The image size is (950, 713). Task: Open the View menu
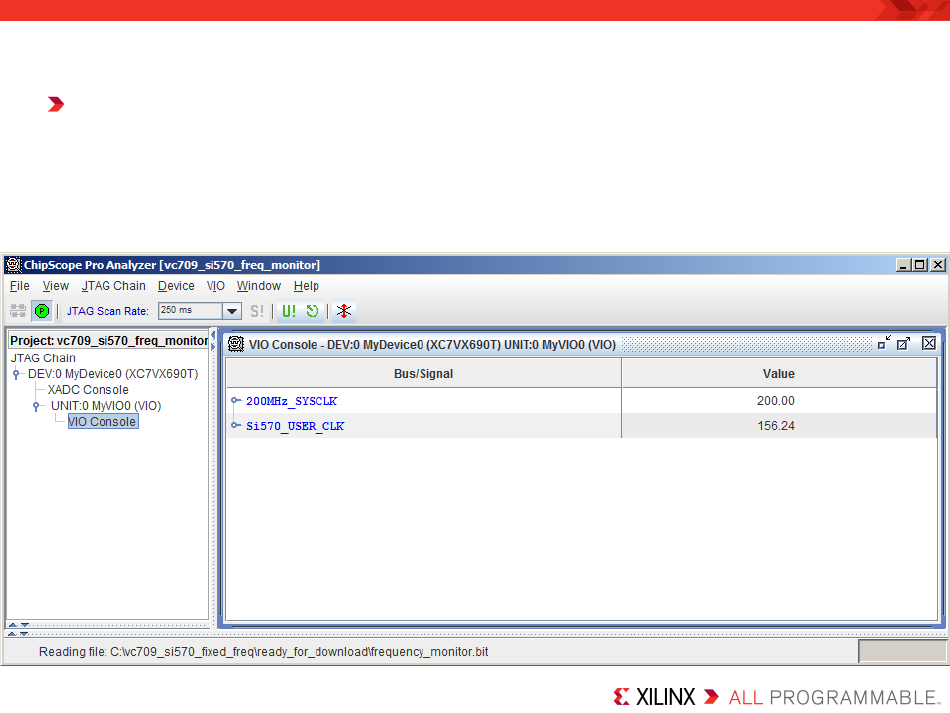click(56, 286)
